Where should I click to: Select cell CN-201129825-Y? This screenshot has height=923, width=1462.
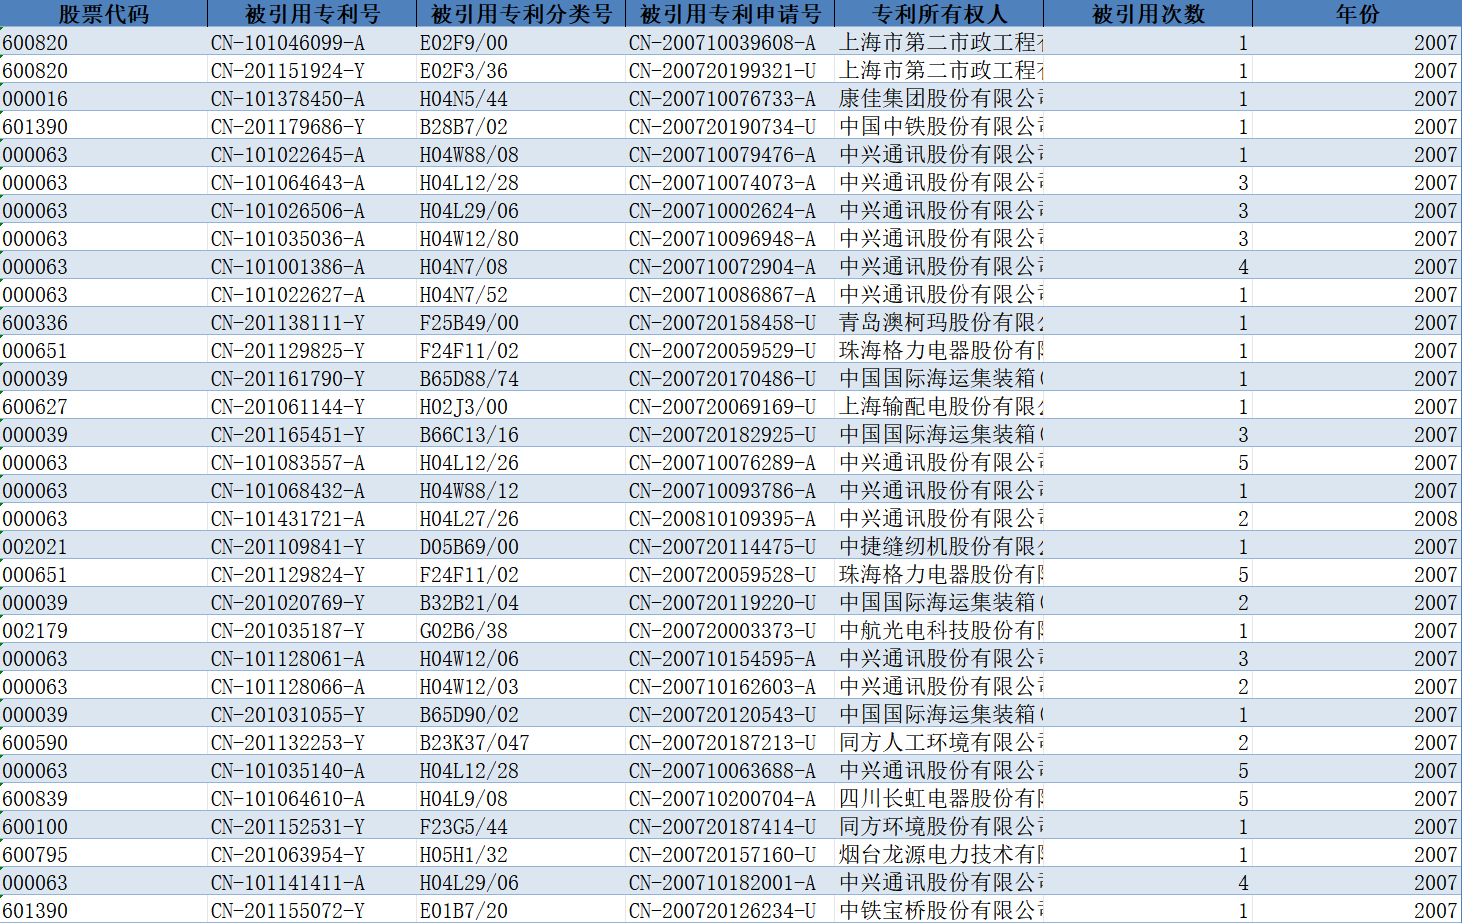click(x=312, y=351)
